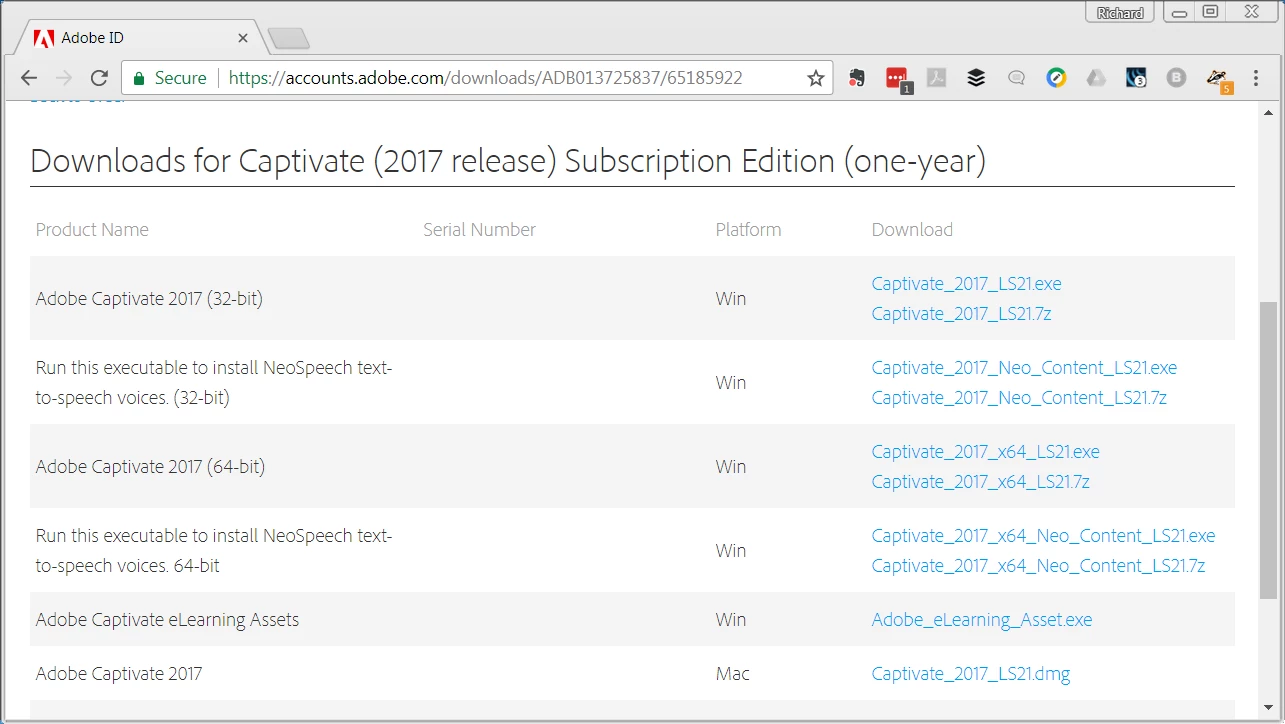Open the Buffer stacked-layers extension
This screenshot has height=724, width=1285.
coord(977,78)
